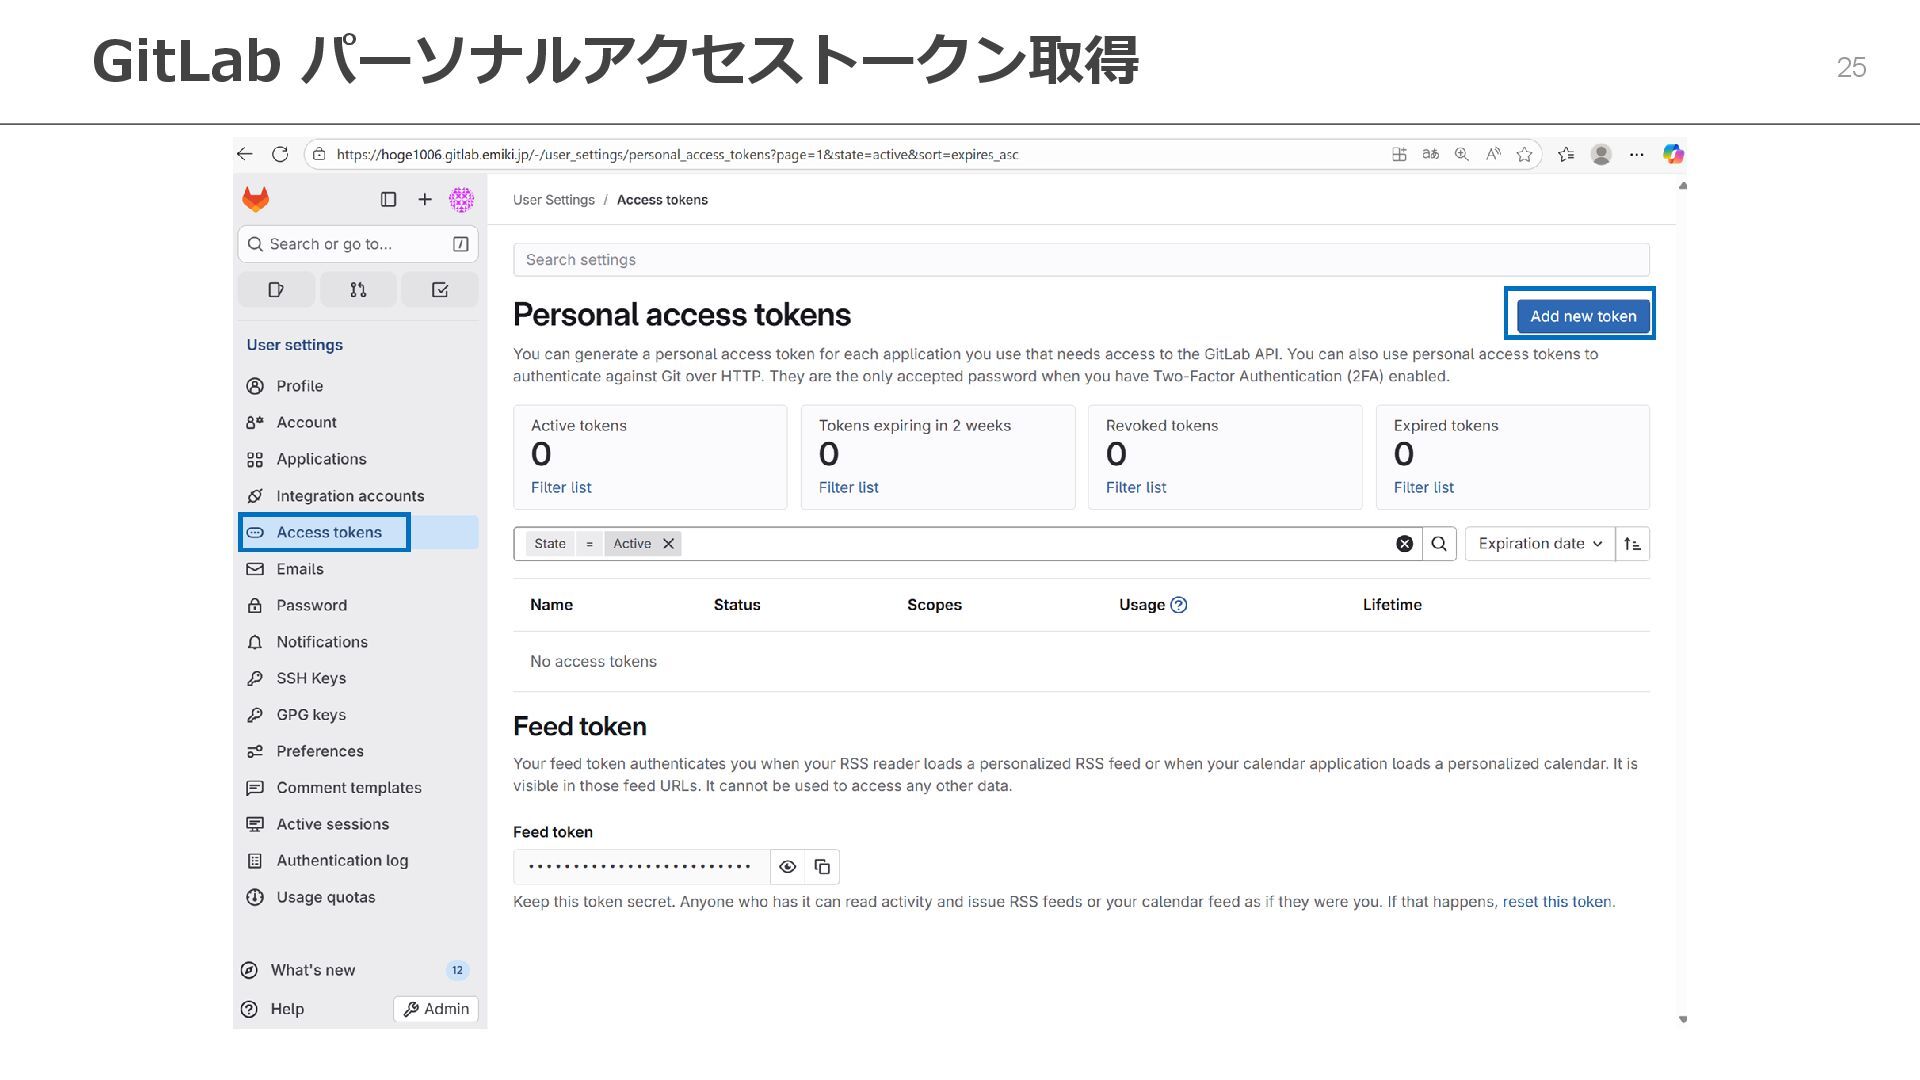Copy the feed token to clipboard
This screenshot has height=1080, width=1920.
coord(822,867)
